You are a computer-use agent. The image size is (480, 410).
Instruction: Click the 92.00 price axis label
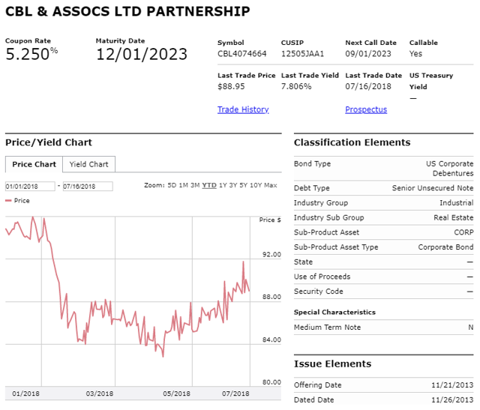pyautogui.click(x=272, y=255)
